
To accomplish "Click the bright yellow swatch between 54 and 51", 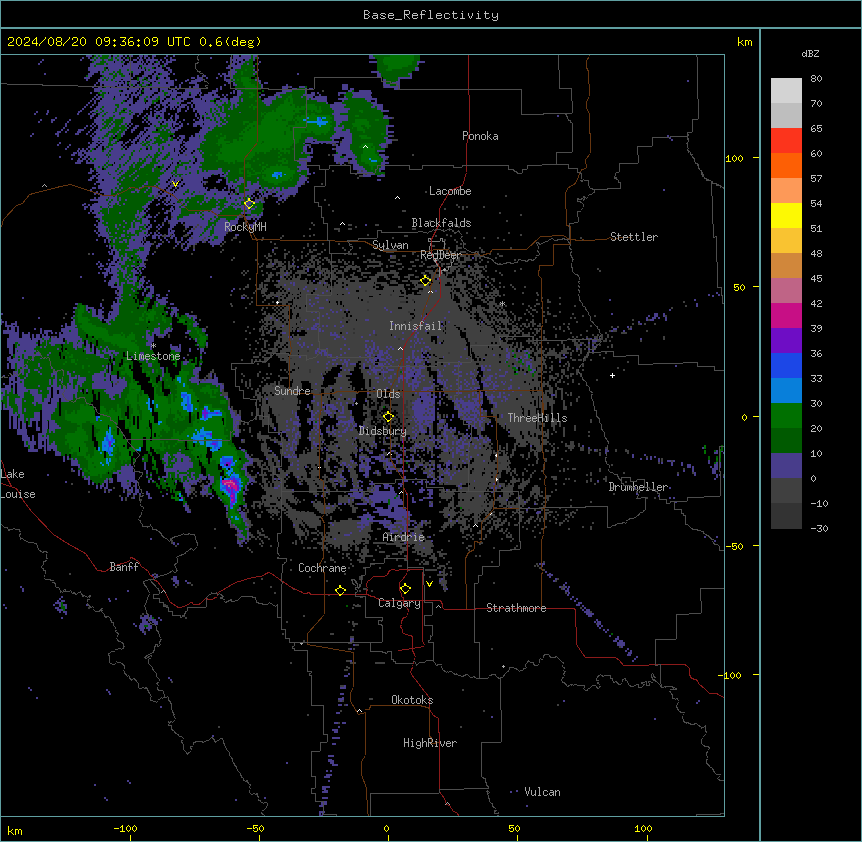I will 786,215.
